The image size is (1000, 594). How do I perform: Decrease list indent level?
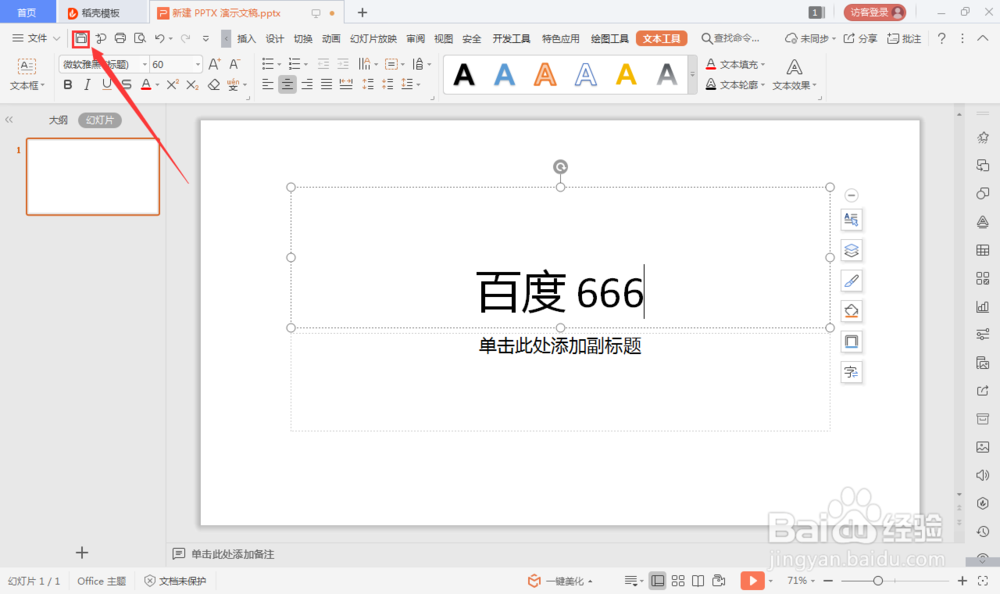pyautogui.click(x=323, y=64)
